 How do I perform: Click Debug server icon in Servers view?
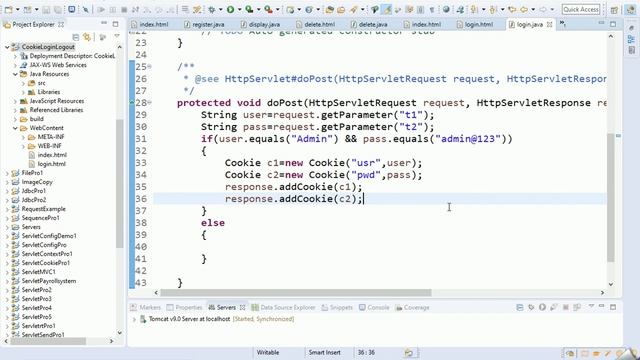[x=531, y=307]
